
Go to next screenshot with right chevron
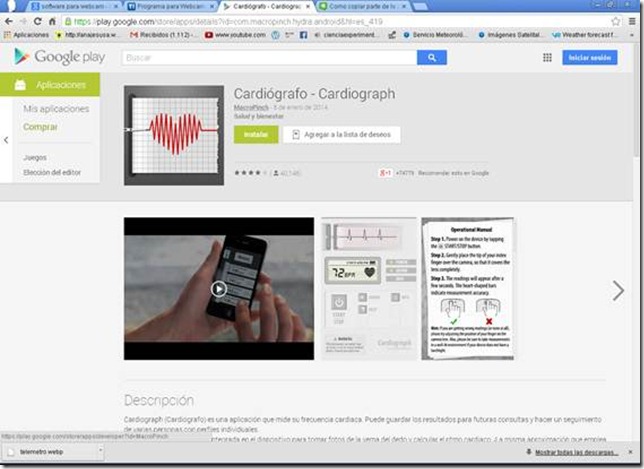click(x=618, y=290)
